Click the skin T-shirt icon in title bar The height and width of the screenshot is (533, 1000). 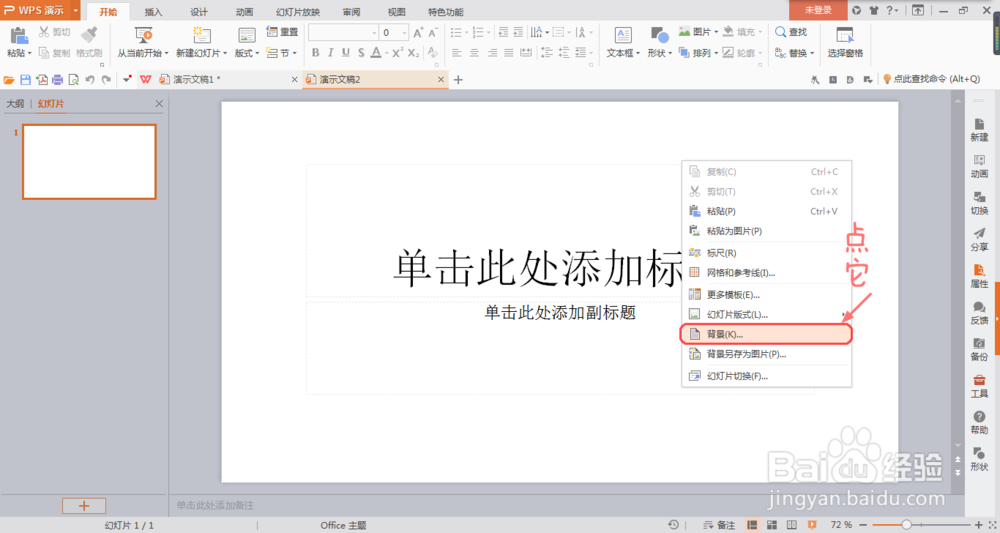[x=873, y=10]
